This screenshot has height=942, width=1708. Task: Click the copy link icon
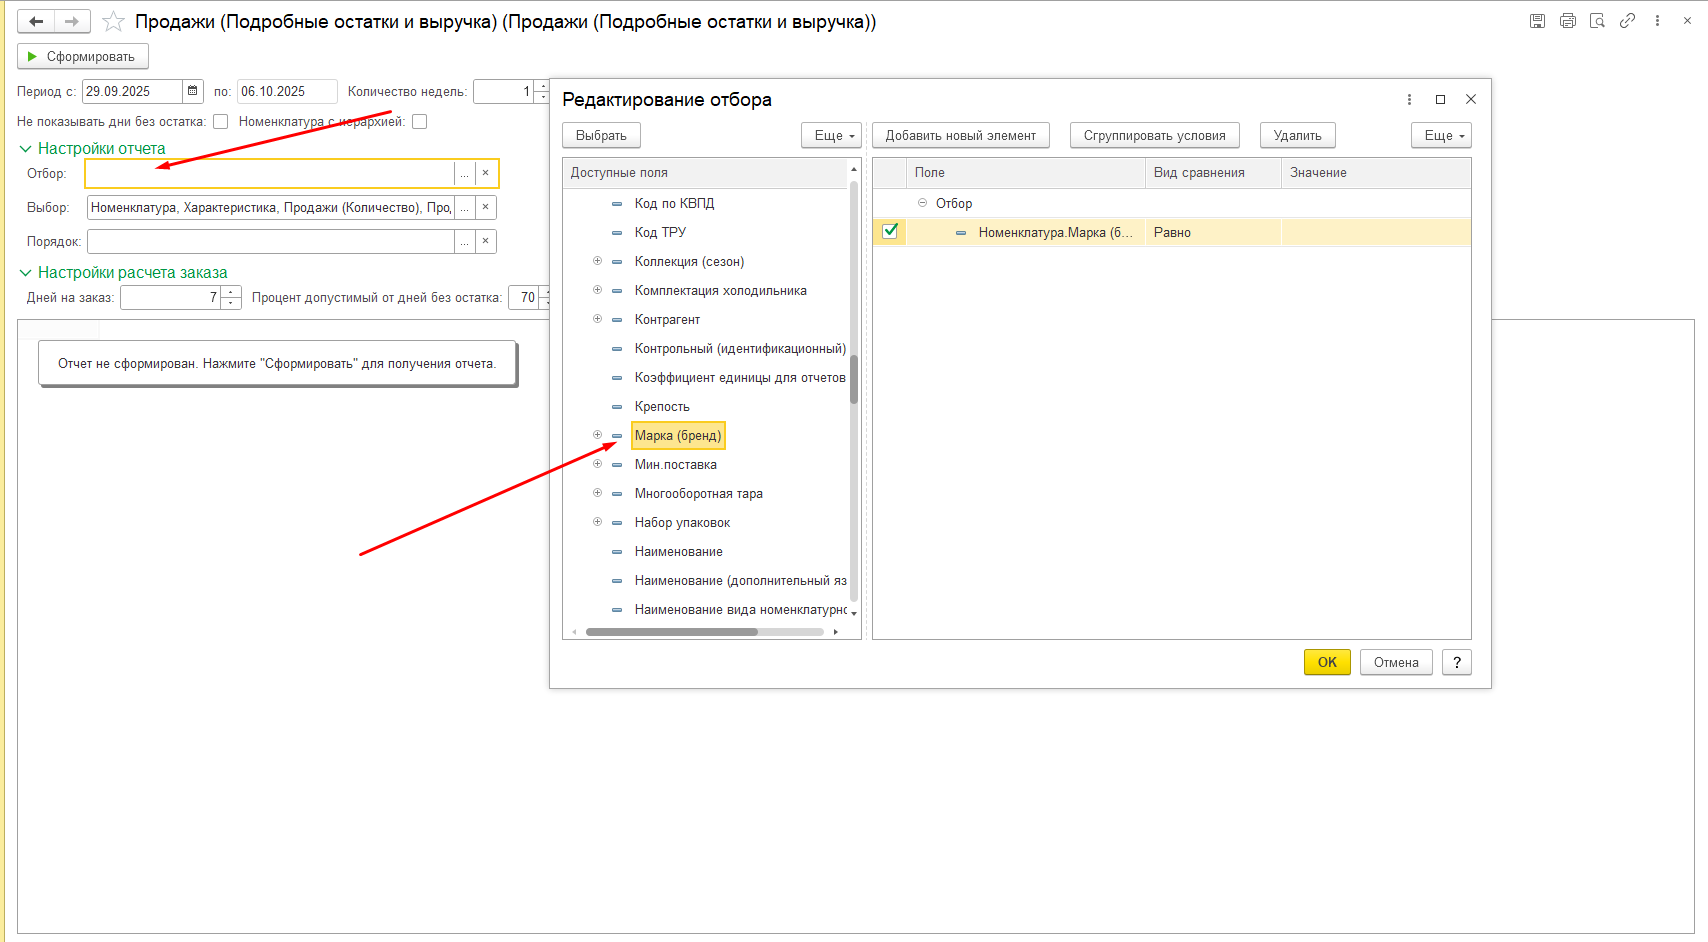(1627, 21)
